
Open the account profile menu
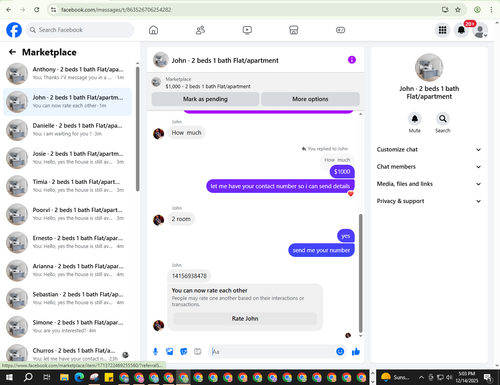click(x=480, y=30)
